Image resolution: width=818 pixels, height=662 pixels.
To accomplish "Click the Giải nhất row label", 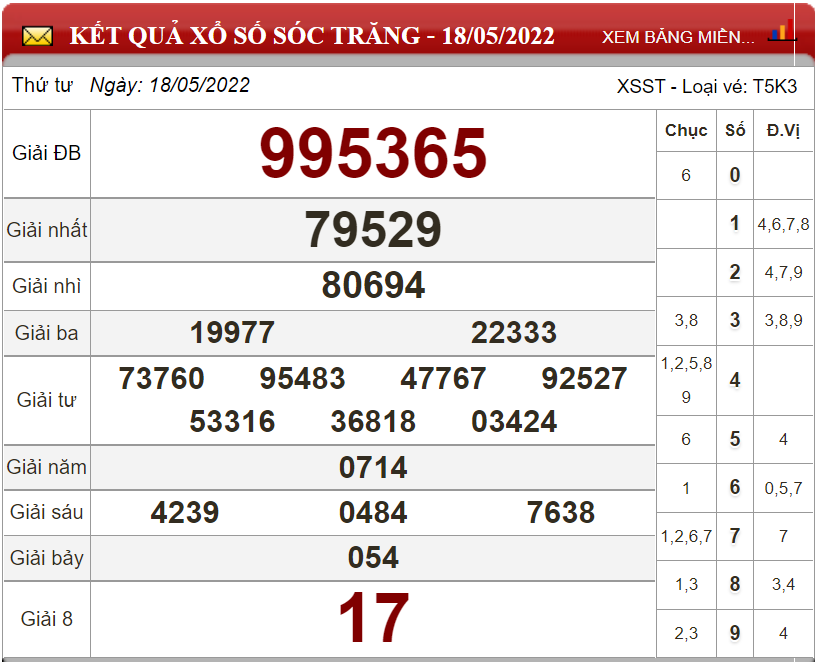I will pyautogui.click(x=46, y=230).
